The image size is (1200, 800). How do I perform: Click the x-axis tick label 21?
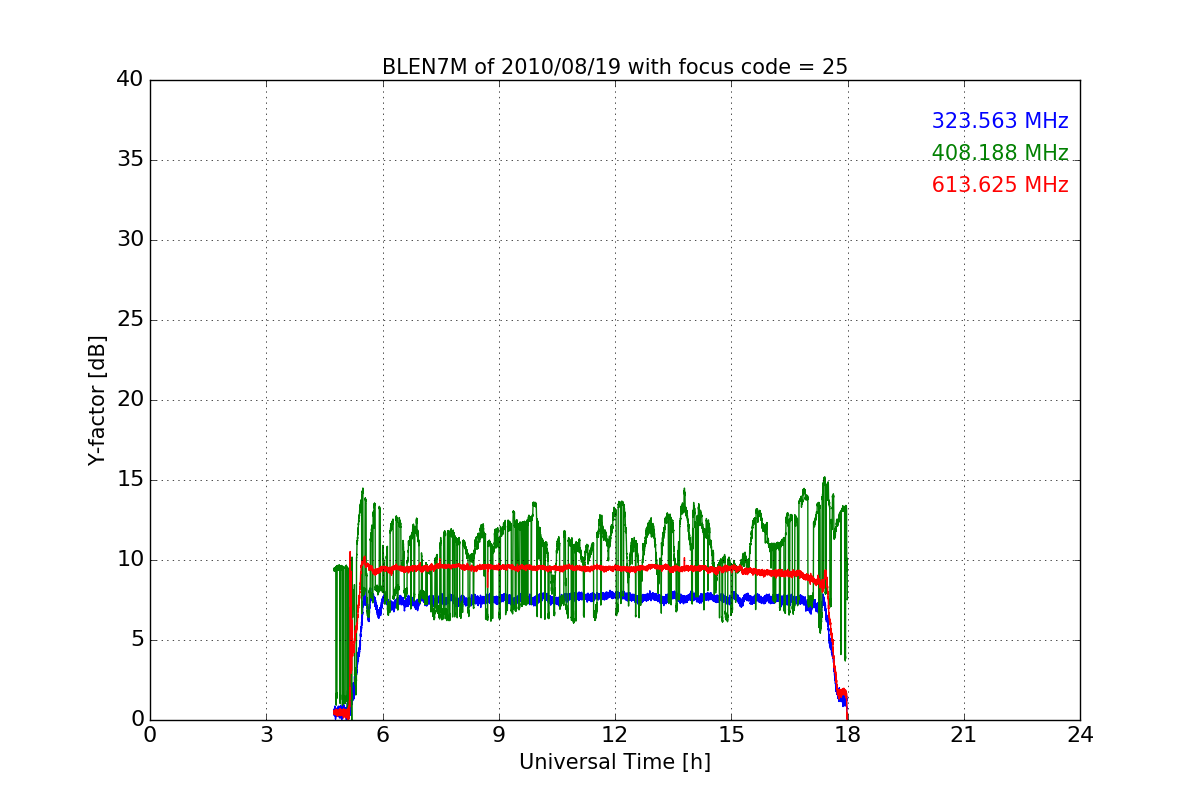[964, 735]
